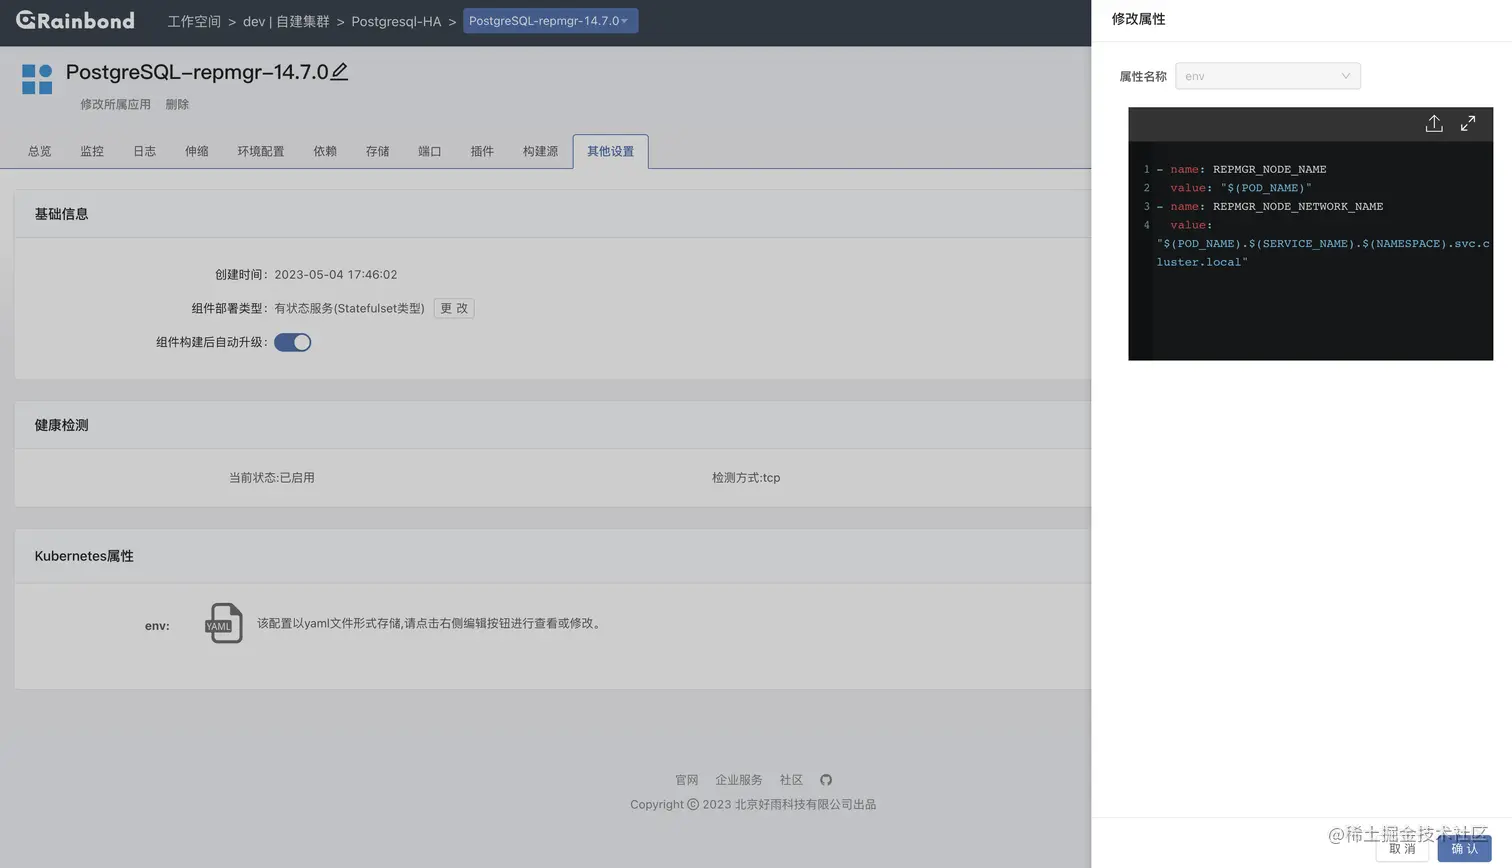Switch to the 构建源 tab
This screenshot has height=868, width=1512.
(540, 151)
